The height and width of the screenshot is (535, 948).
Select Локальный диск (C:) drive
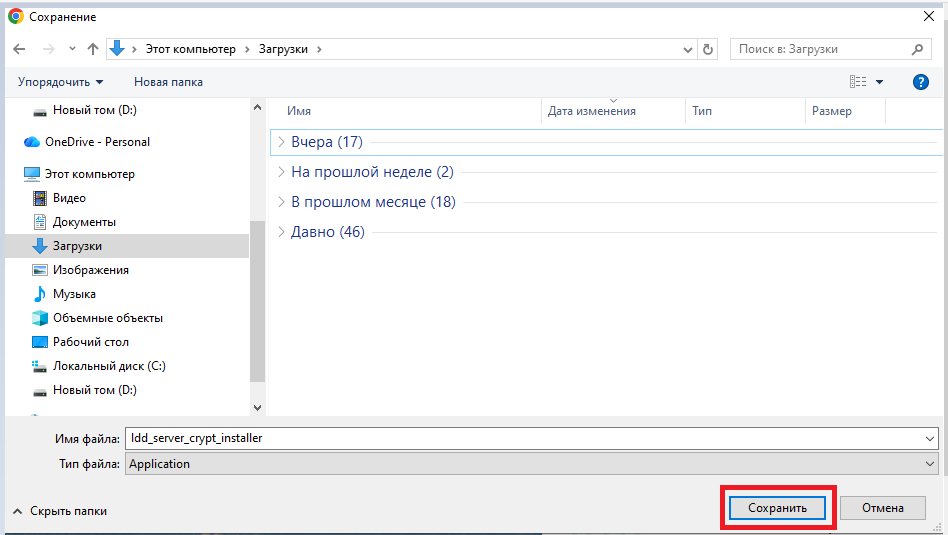coord(108,366)
